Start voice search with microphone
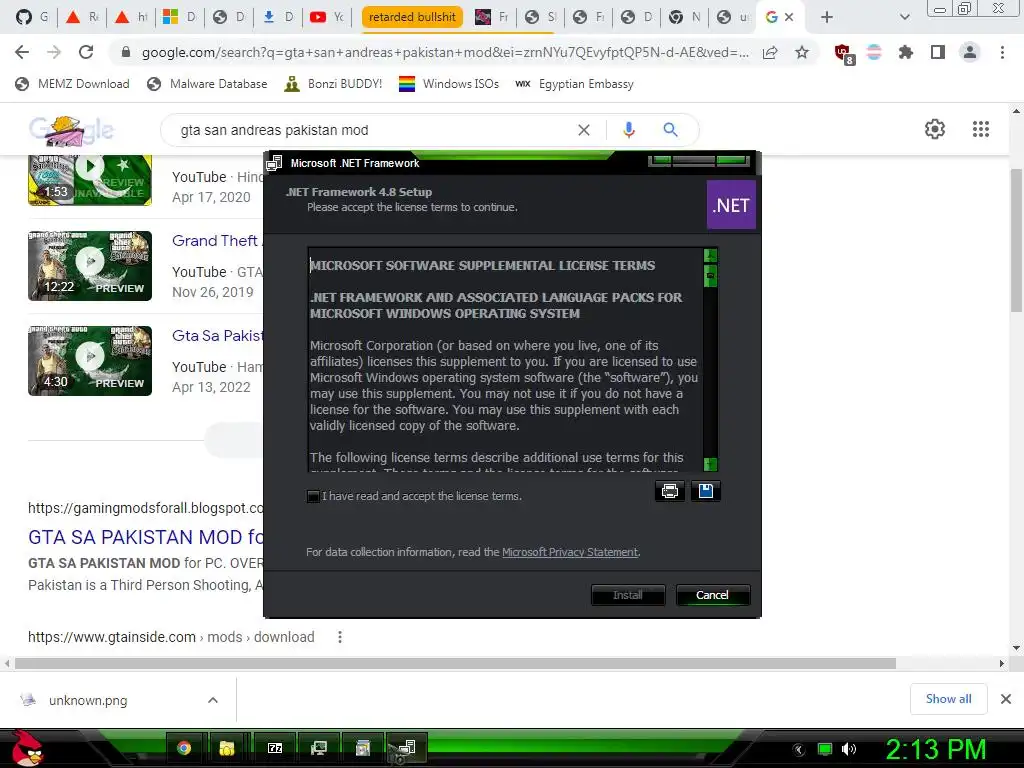 pyautogui.click(x=629, y=130)
